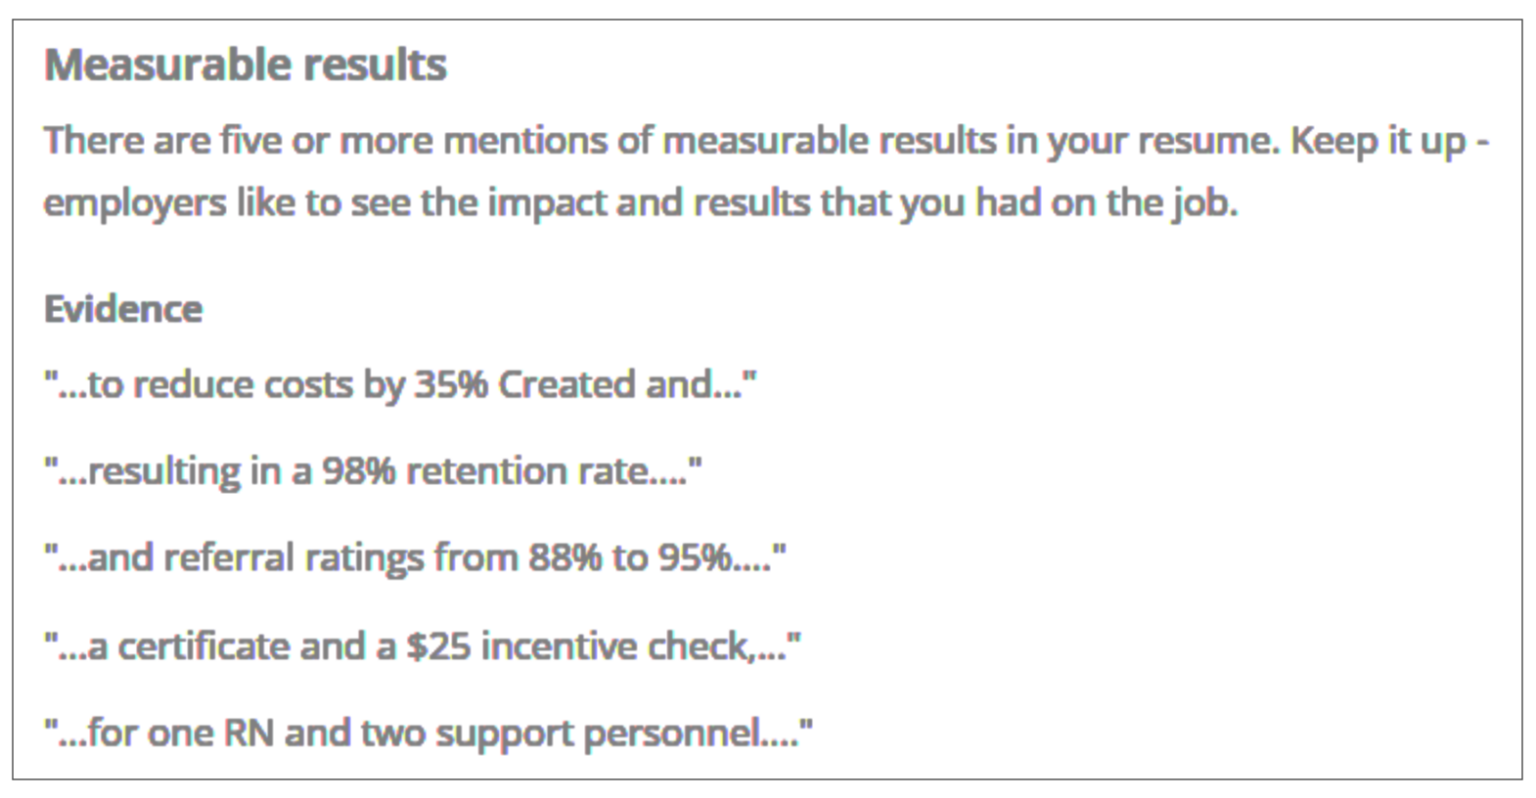Select the '98% retention rate' quote
This screenshot has height=798, width=1536.
point(373,471)
